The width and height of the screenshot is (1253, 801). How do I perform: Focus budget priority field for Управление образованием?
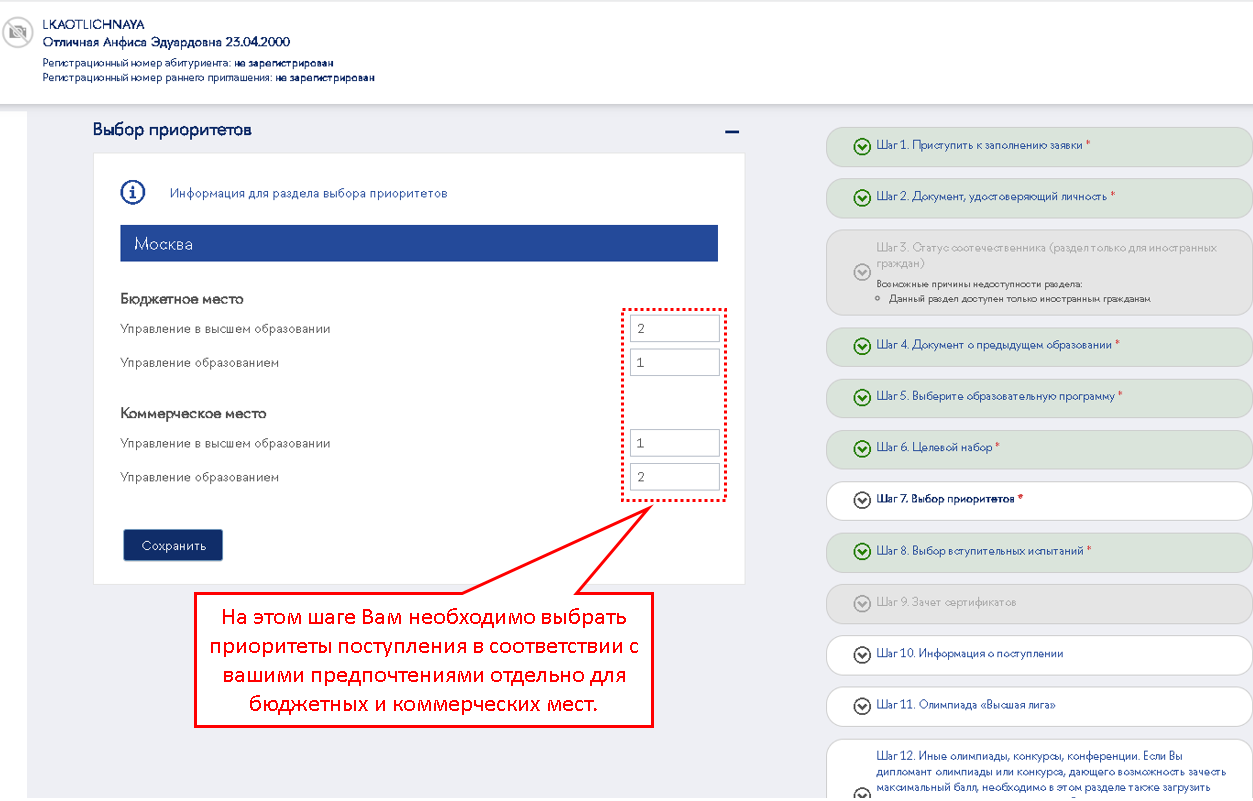[x=674, y=362]
